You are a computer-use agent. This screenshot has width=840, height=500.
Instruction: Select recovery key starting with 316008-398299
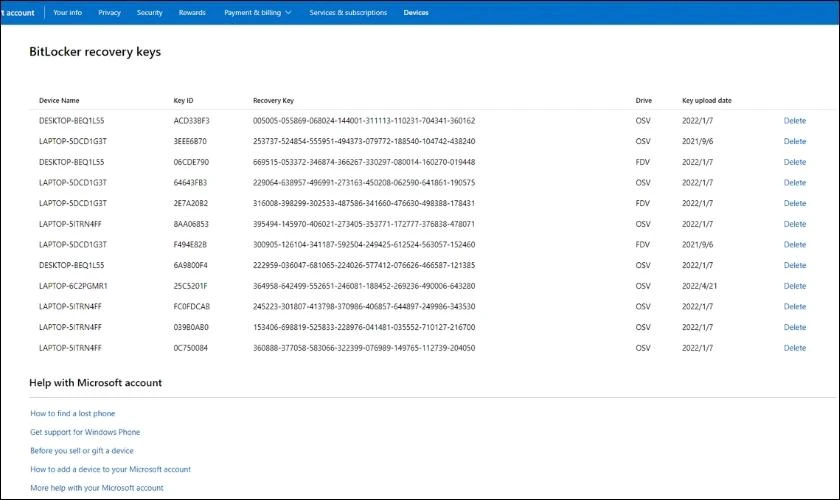364,203
